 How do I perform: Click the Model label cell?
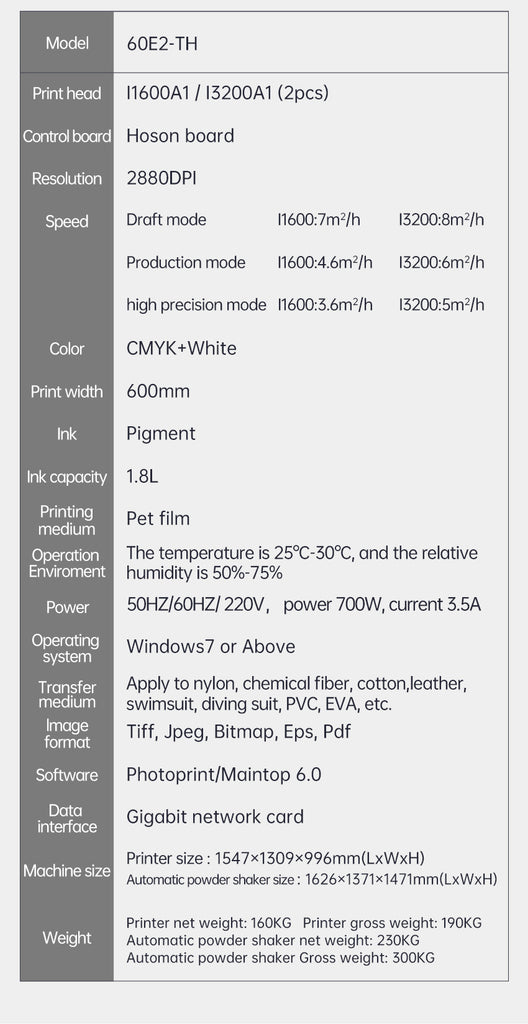67,43
